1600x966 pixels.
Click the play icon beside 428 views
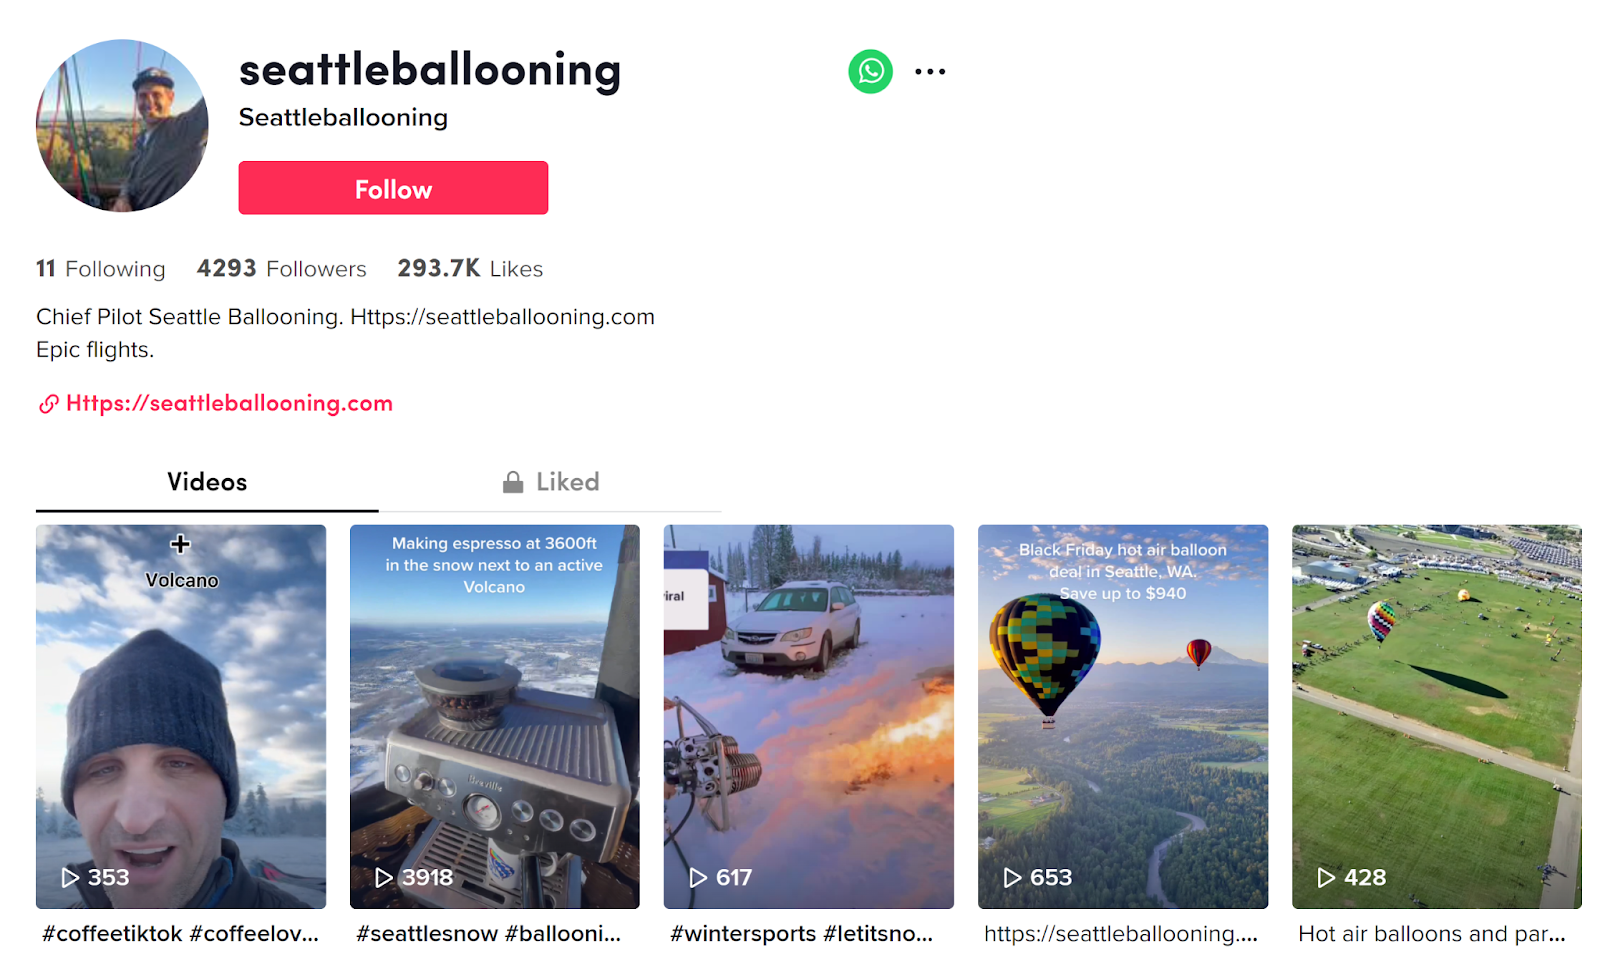pos(1326,878)
